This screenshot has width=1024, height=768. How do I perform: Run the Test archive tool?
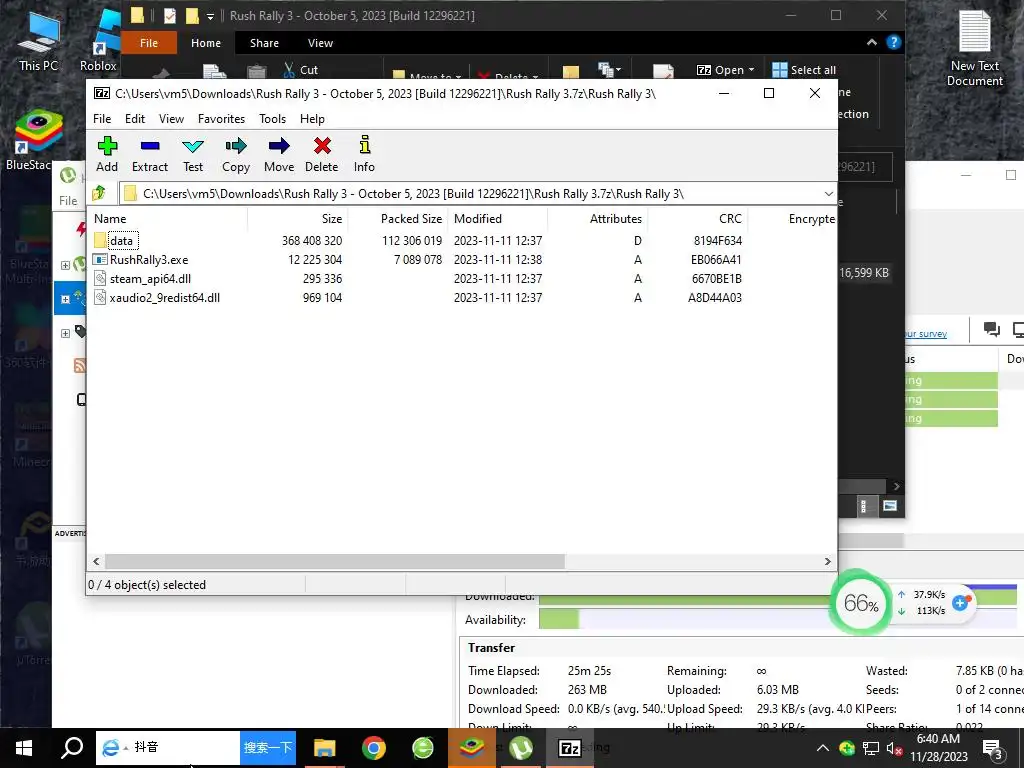(193, 154)
